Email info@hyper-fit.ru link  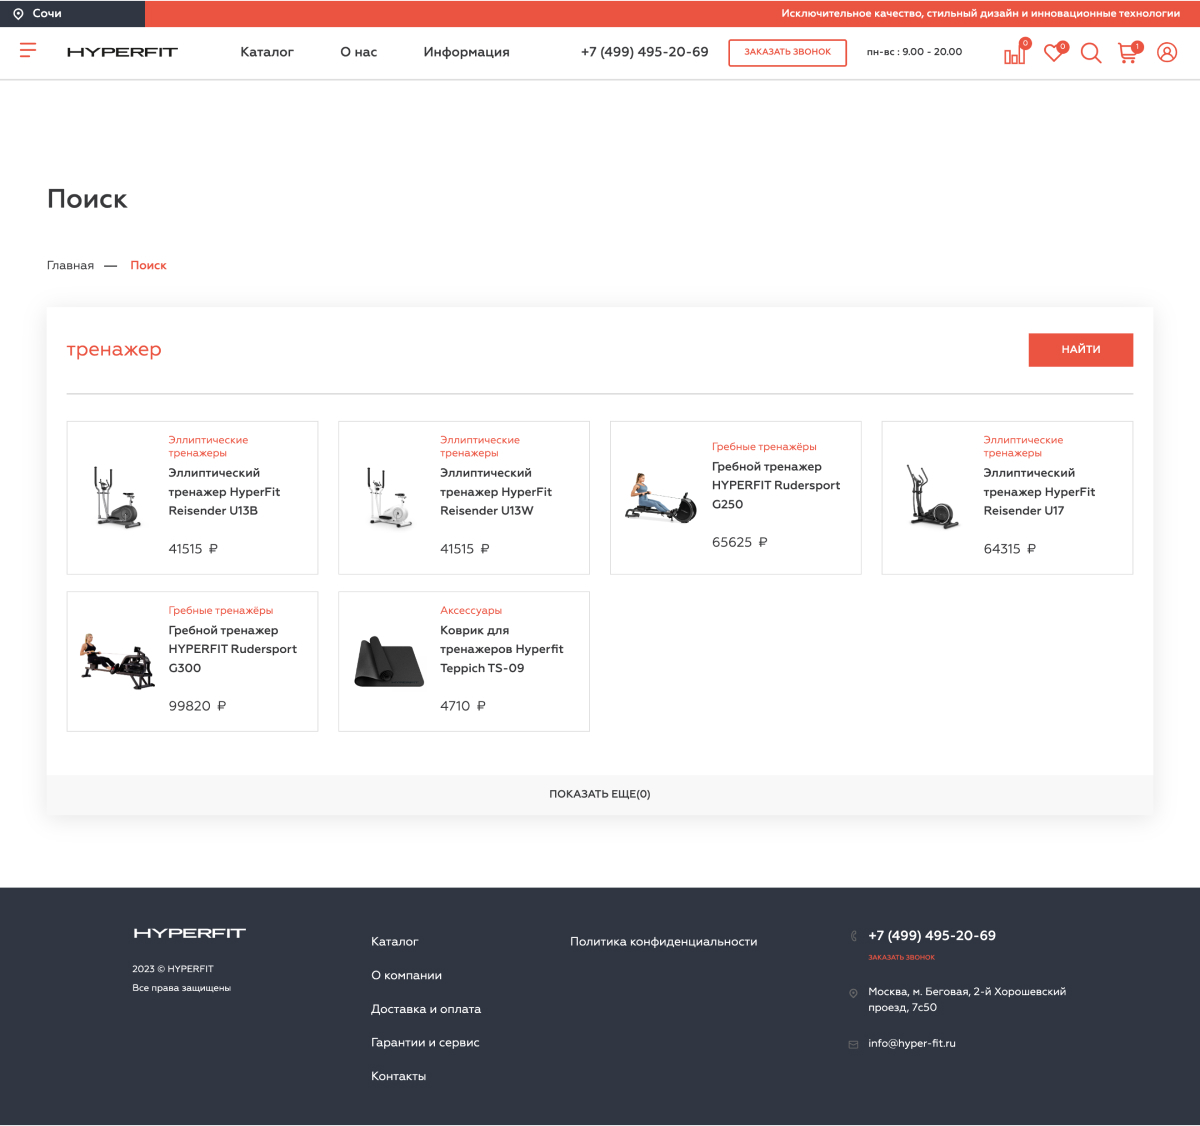tap(912, 1044)
